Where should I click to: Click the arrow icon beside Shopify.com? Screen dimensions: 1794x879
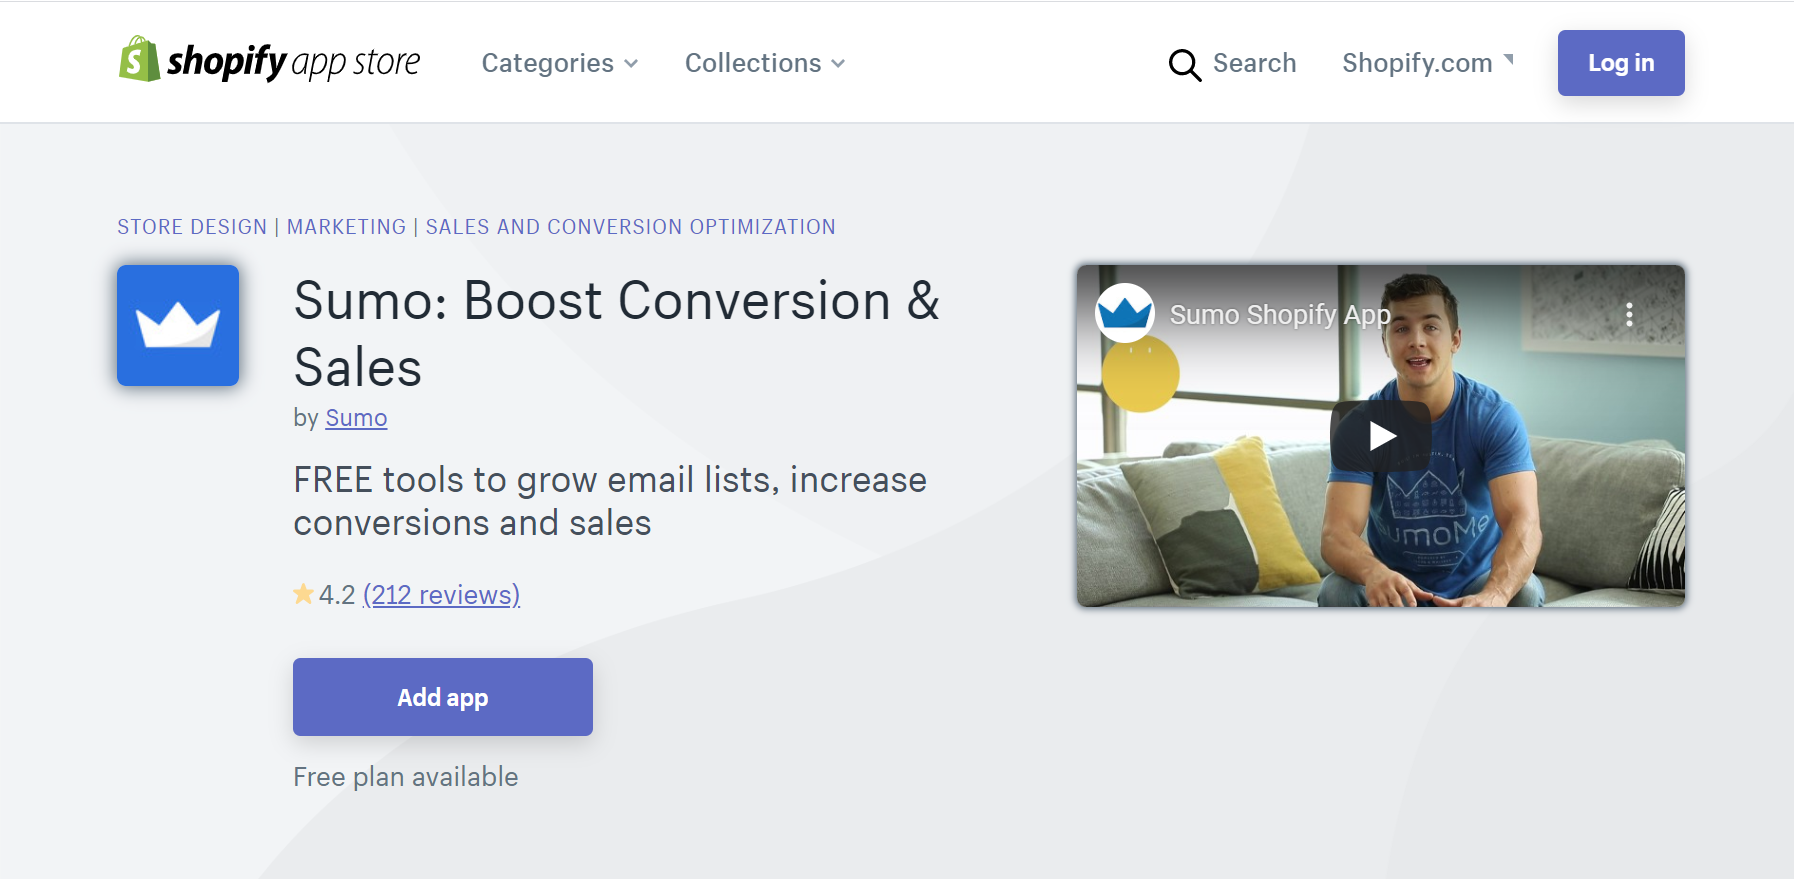(x=1509, y=59)
